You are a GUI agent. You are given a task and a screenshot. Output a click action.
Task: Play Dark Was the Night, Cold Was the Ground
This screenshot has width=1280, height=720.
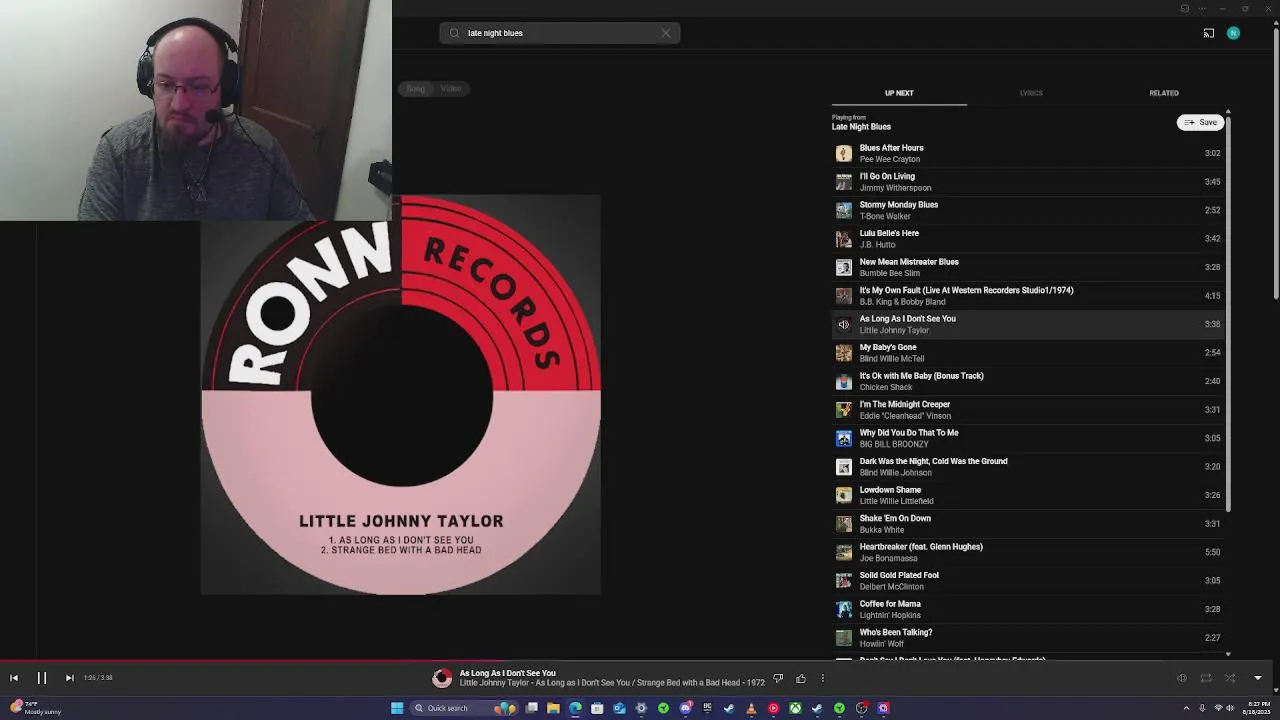[1028, 467]
